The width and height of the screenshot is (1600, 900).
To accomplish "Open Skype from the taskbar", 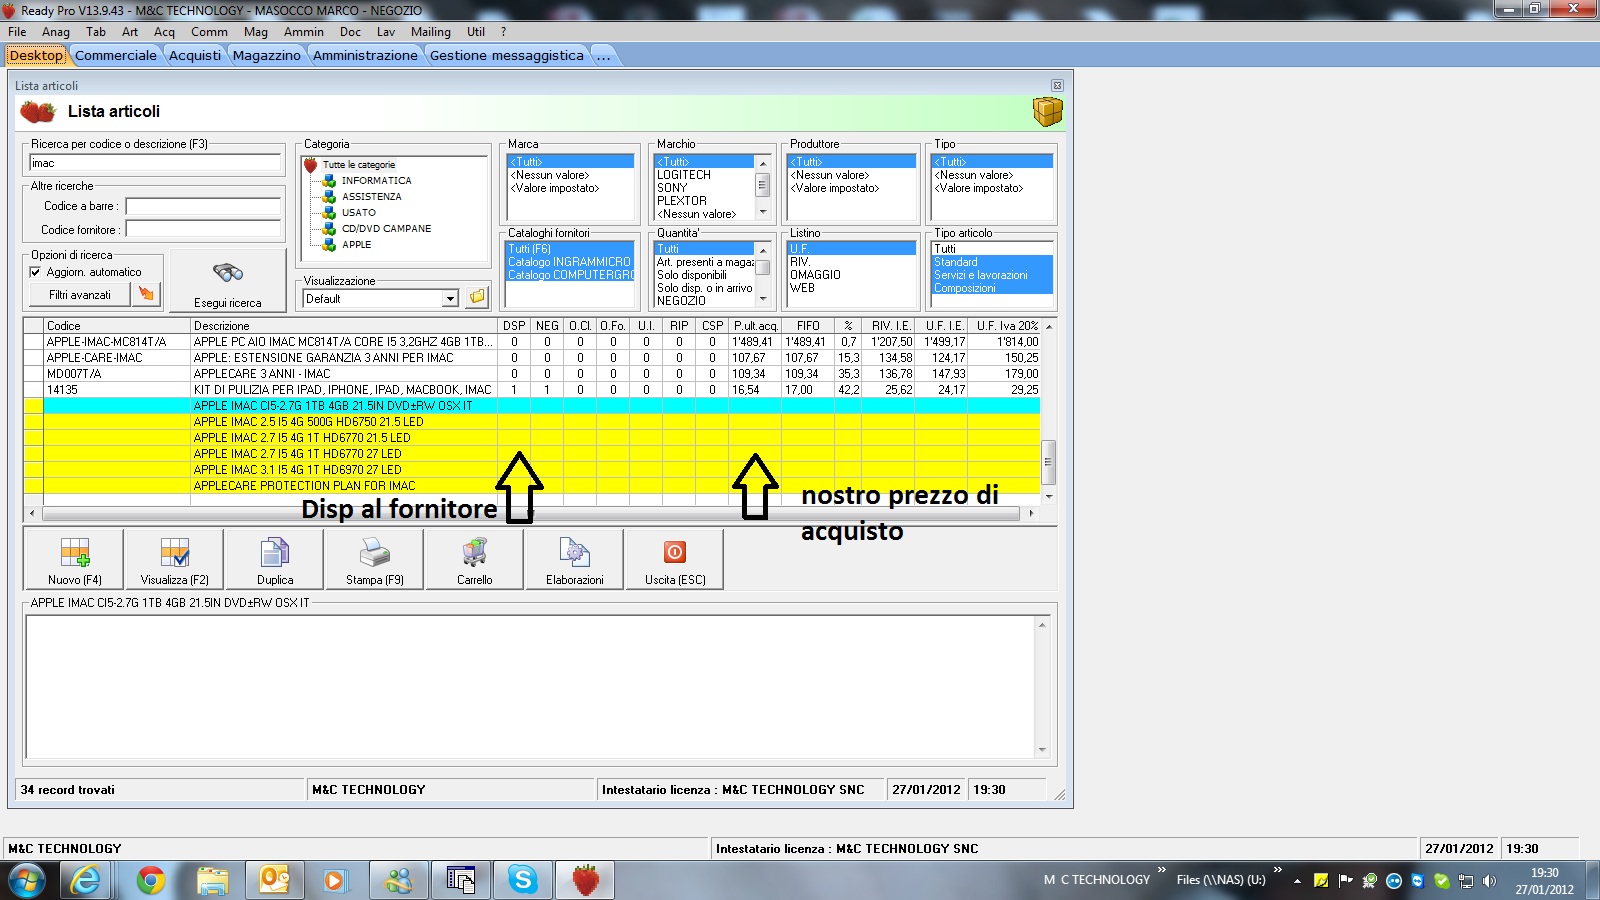I will point(522,880).
